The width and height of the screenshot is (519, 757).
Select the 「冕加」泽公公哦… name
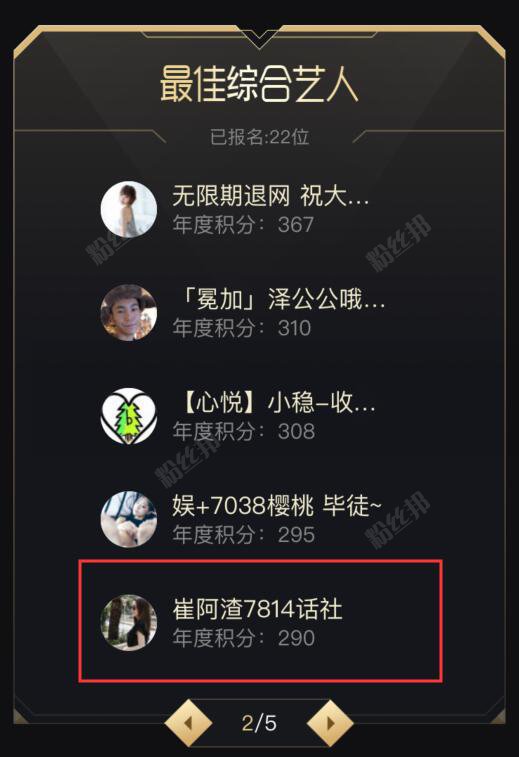tap(279, 299)
